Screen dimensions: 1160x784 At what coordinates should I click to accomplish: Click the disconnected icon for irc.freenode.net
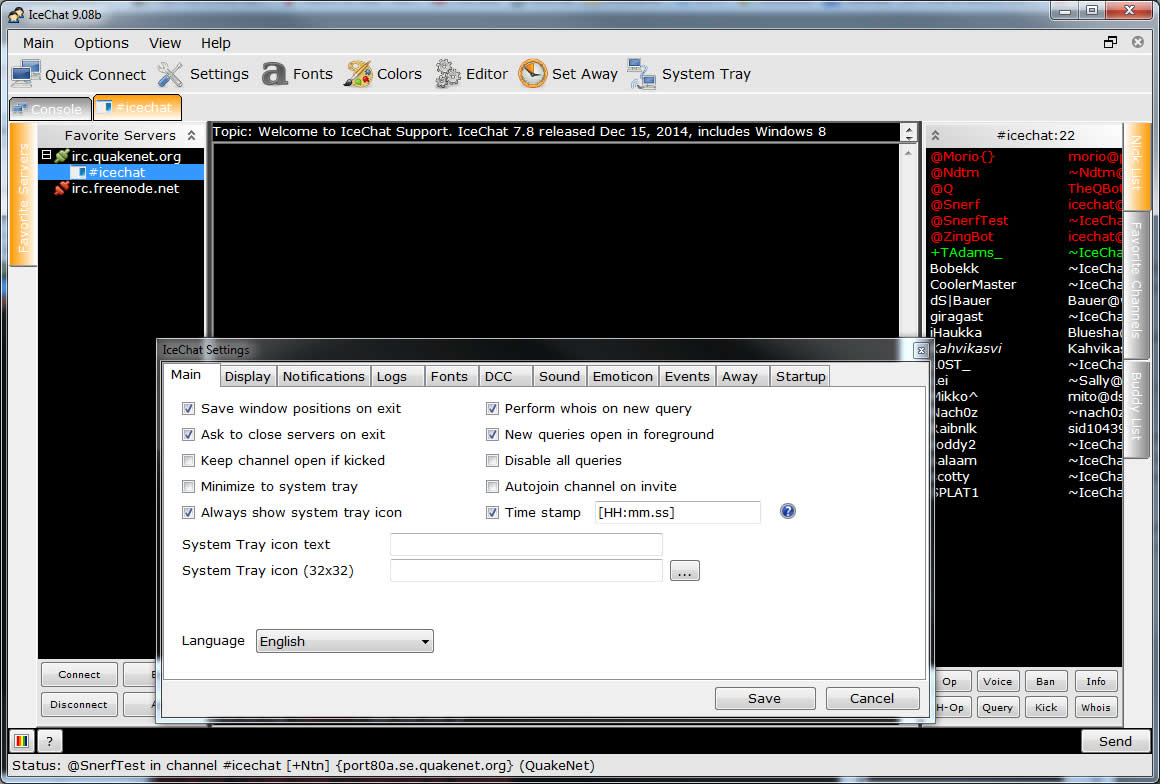tap(61, 189)
